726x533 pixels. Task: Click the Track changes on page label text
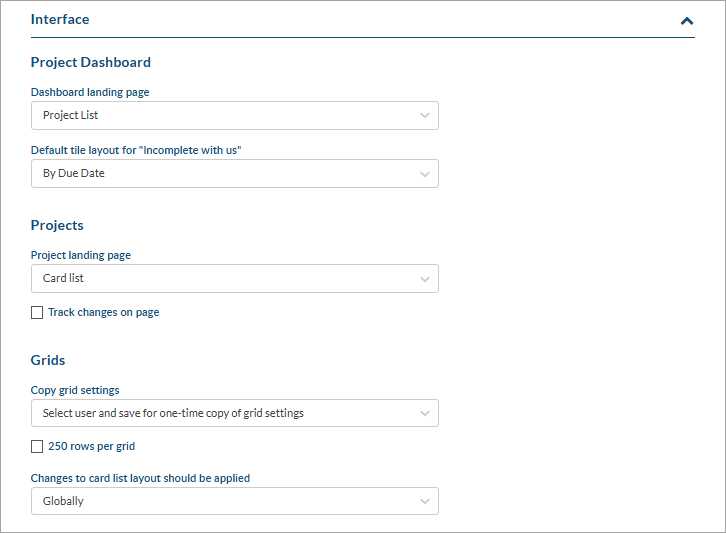click(x=104, y=313)
